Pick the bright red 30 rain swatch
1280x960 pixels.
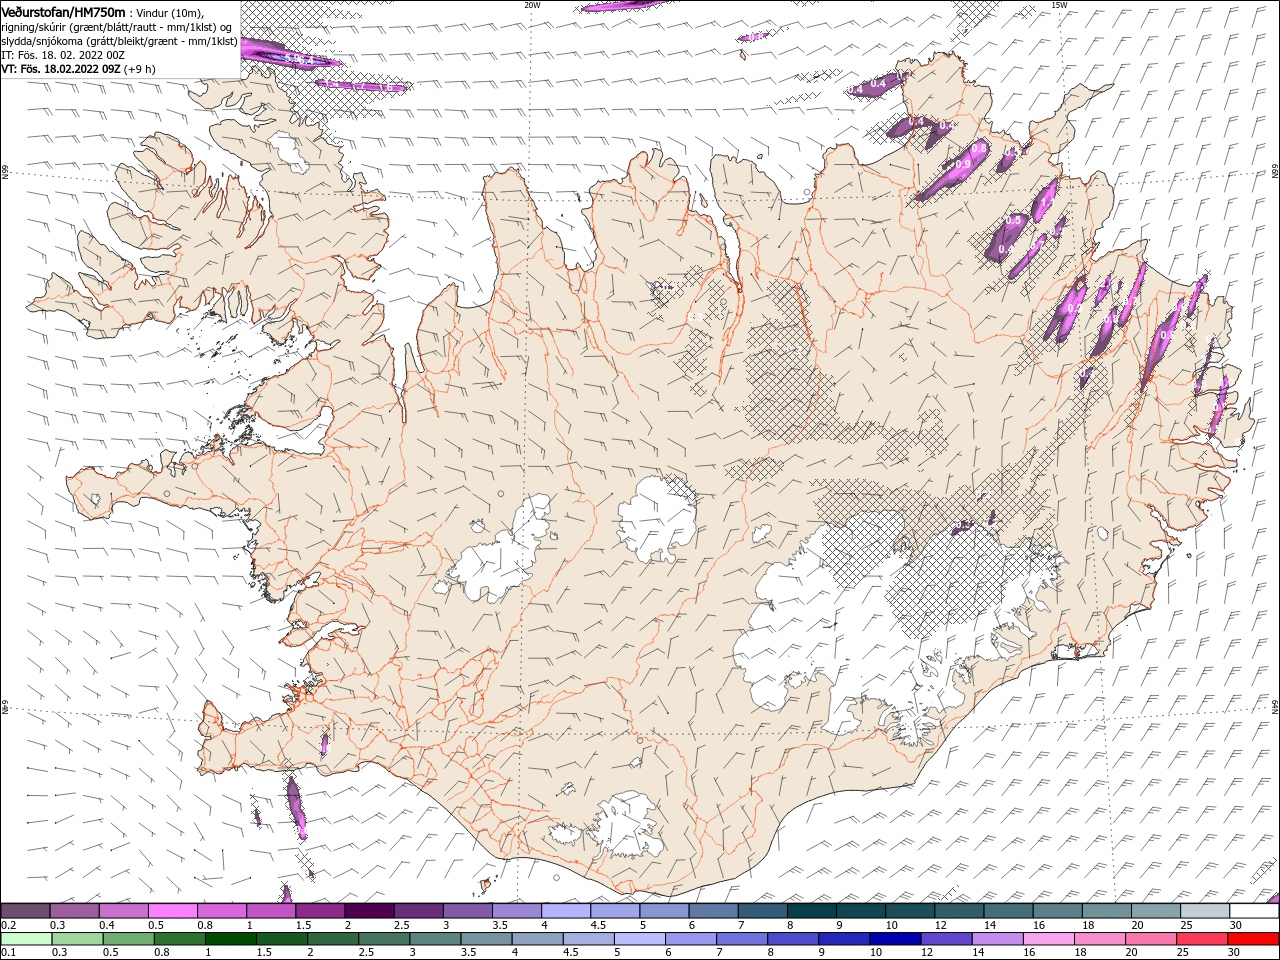[1255, 939]
